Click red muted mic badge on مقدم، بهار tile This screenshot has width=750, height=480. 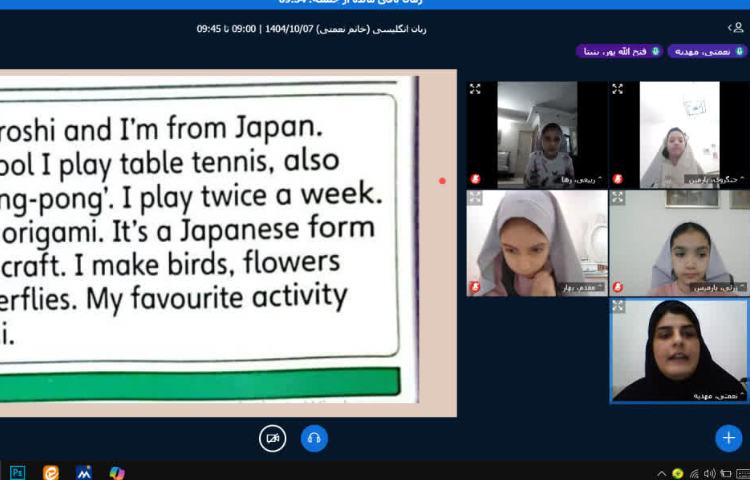tap(475, 287)
